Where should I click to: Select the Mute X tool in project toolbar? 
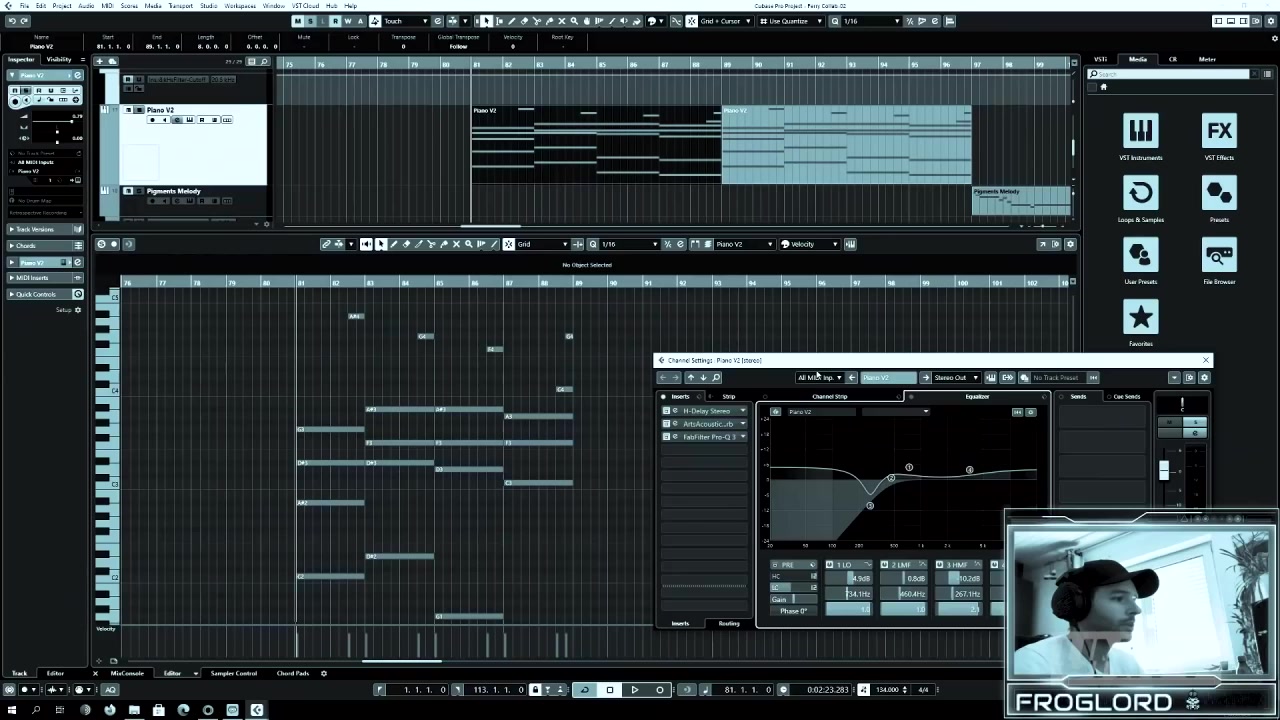coord(561,21)
